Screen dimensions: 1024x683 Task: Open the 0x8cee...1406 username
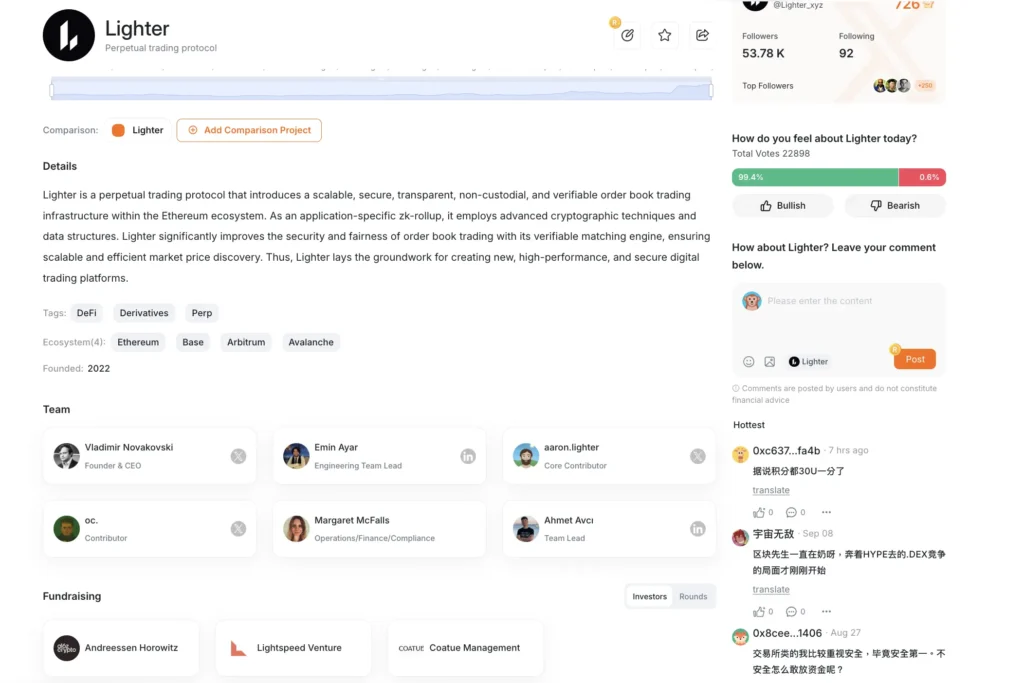click(787, 633)
